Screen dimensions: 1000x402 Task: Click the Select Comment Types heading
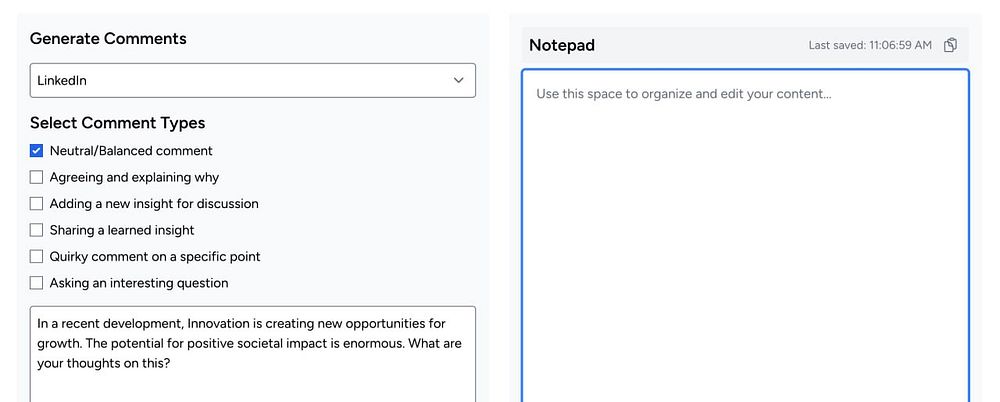[x=117, y=123]
